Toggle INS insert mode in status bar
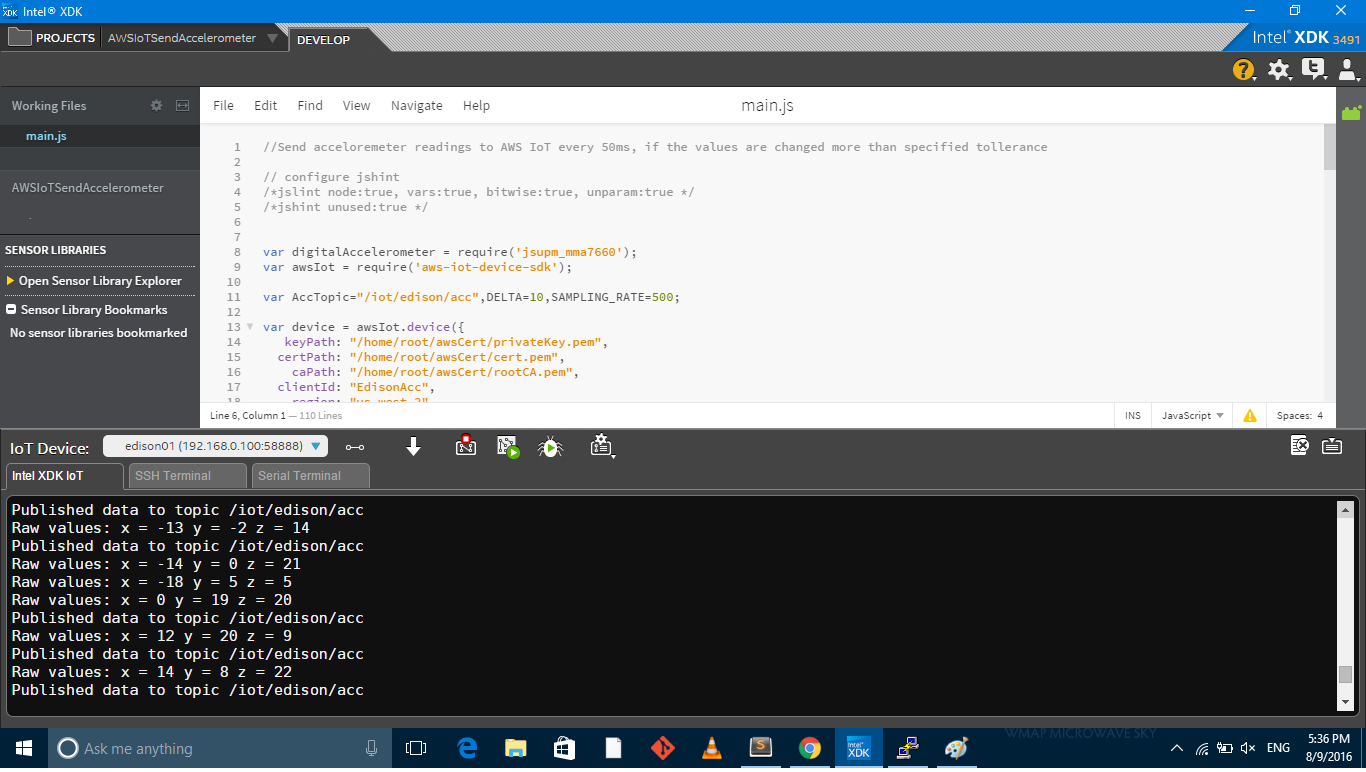1366x772 pixels. 1133,415
